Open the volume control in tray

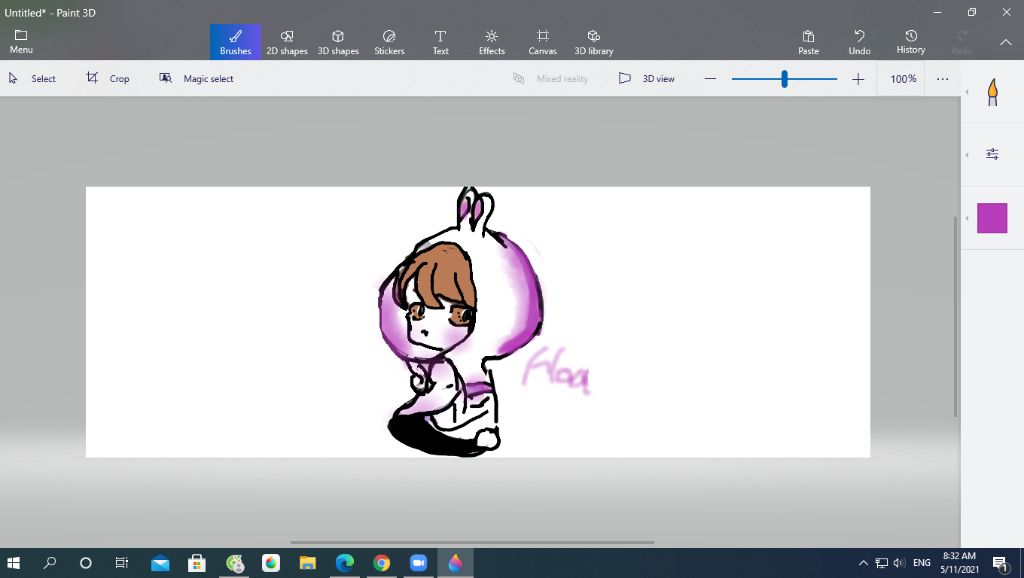[899, 563]
